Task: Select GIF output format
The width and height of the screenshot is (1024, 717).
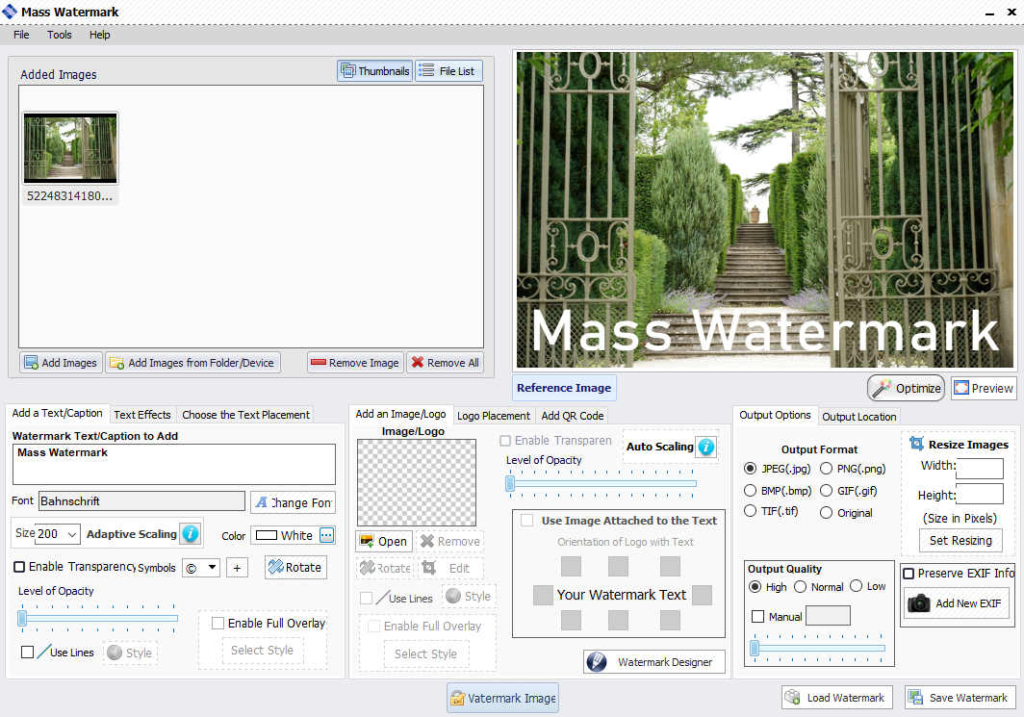Action: 826,490
